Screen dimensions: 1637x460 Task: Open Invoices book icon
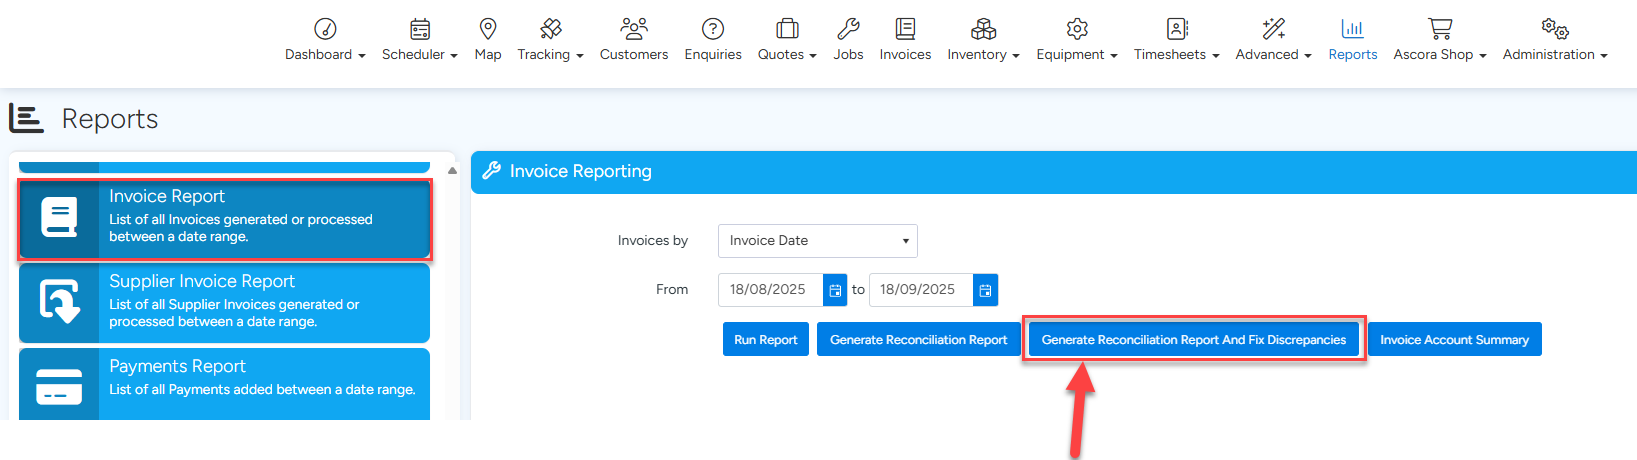(905, 28)
